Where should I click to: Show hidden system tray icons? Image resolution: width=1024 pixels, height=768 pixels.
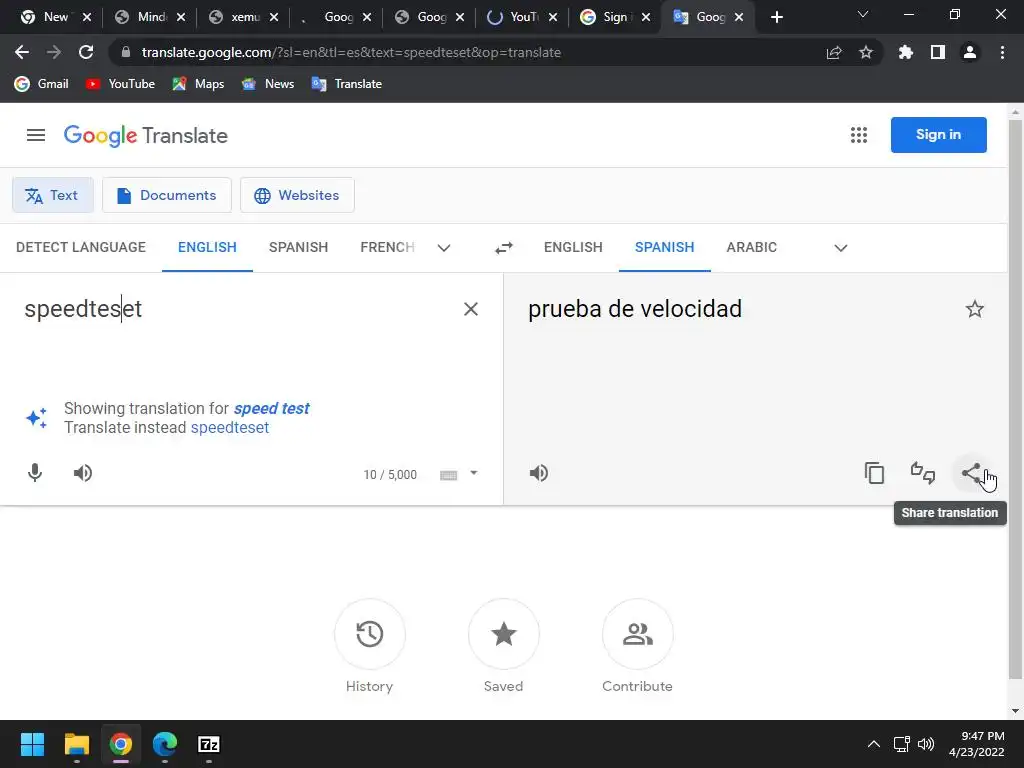click(873, 744)
